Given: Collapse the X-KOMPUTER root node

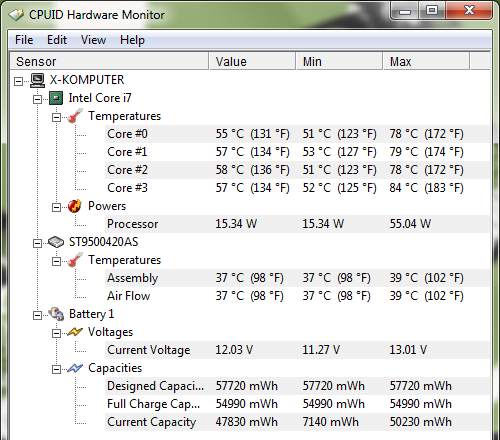Looking at the screenshot, I should click(x=19, y=81).
